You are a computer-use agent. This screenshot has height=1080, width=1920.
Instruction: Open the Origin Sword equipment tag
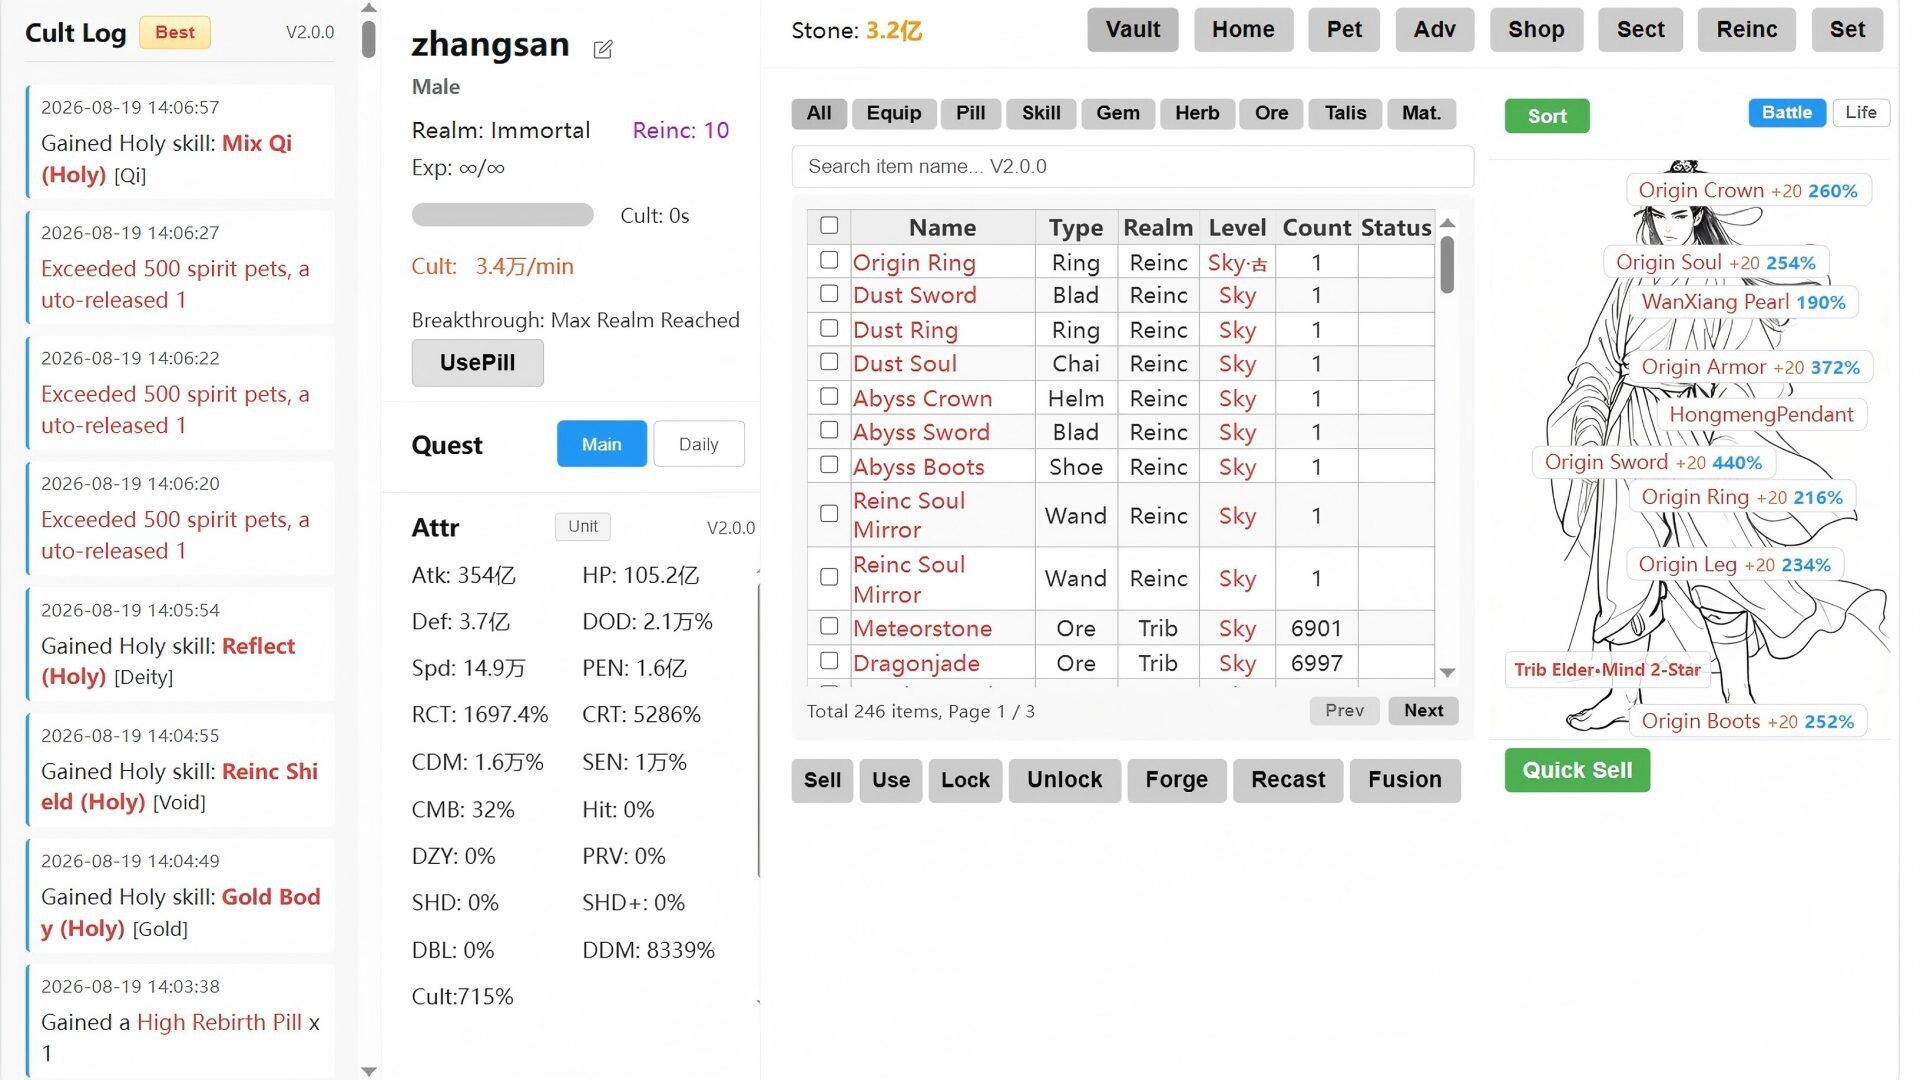click(1653, 462)
